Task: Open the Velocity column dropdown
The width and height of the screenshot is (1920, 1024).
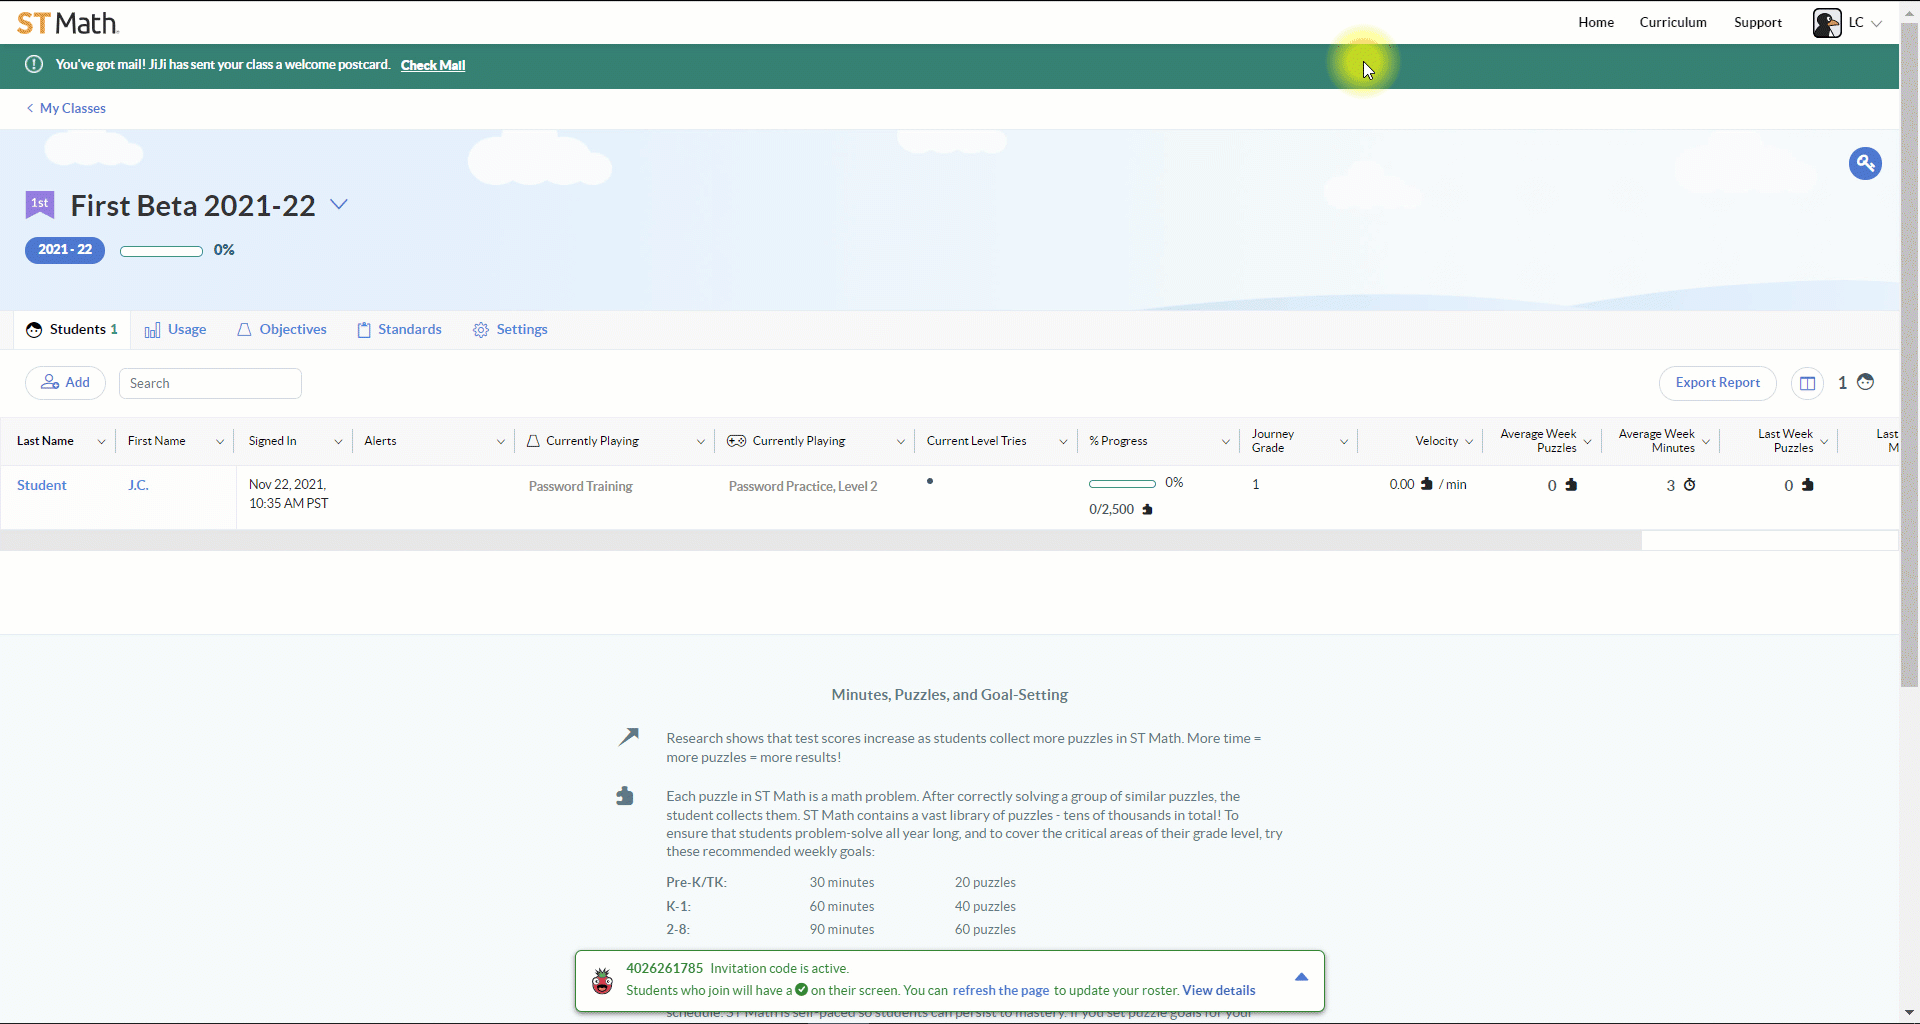Action: (x=1469, y=442)
